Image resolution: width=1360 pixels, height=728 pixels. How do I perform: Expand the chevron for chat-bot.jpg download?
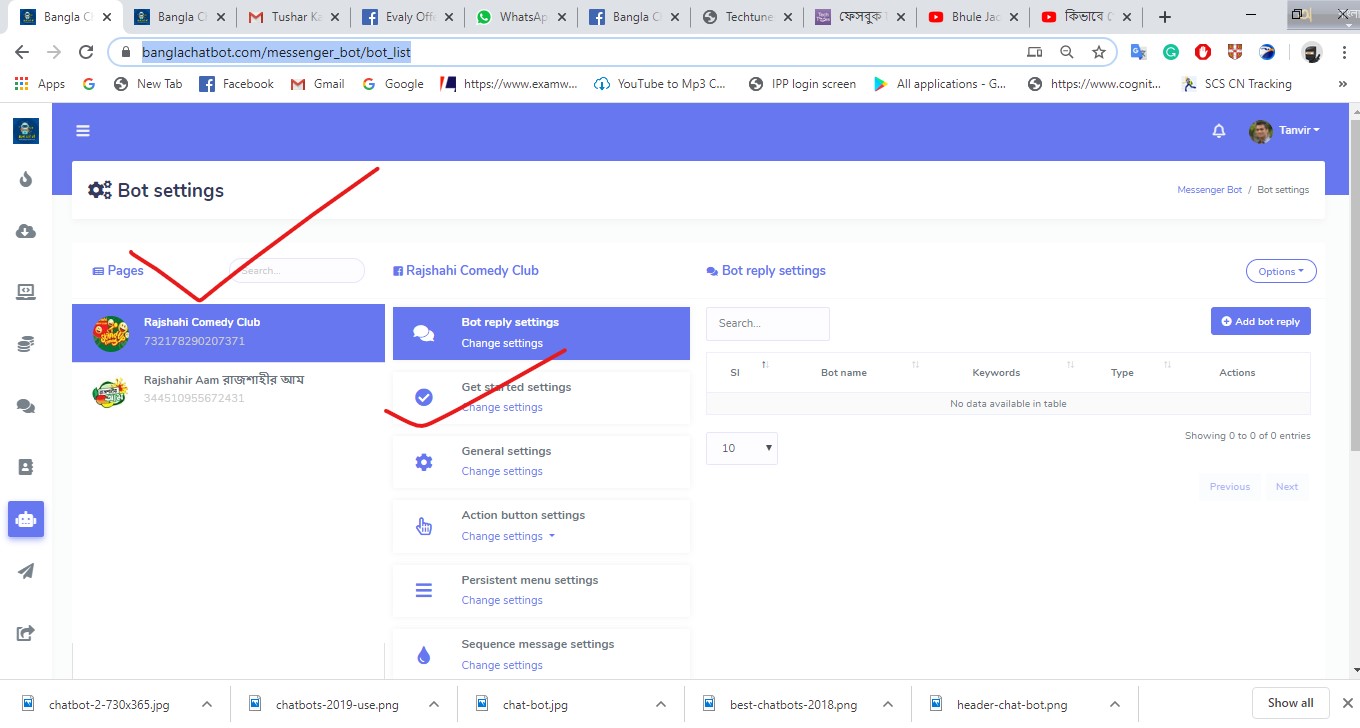tap(660, 704)
